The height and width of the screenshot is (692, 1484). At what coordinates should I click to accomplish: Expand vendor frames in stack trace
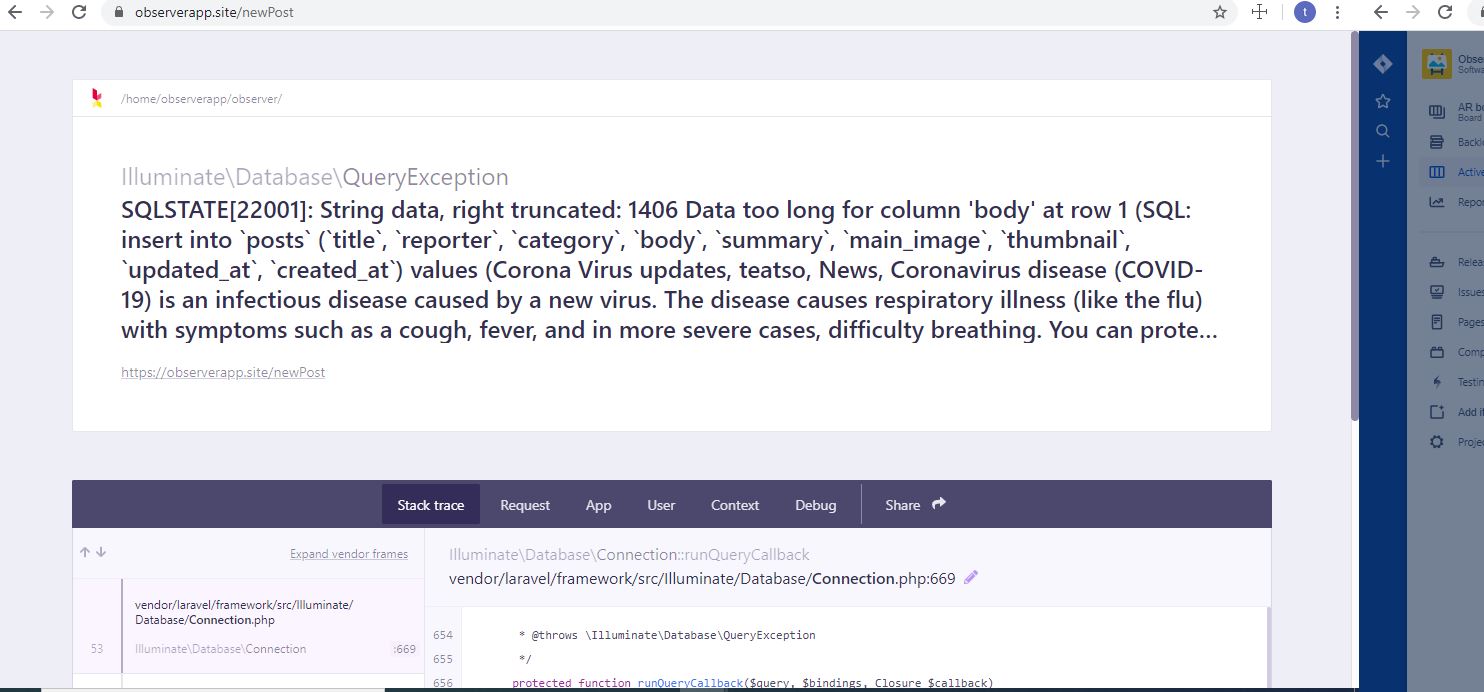(x=348, y=554)
